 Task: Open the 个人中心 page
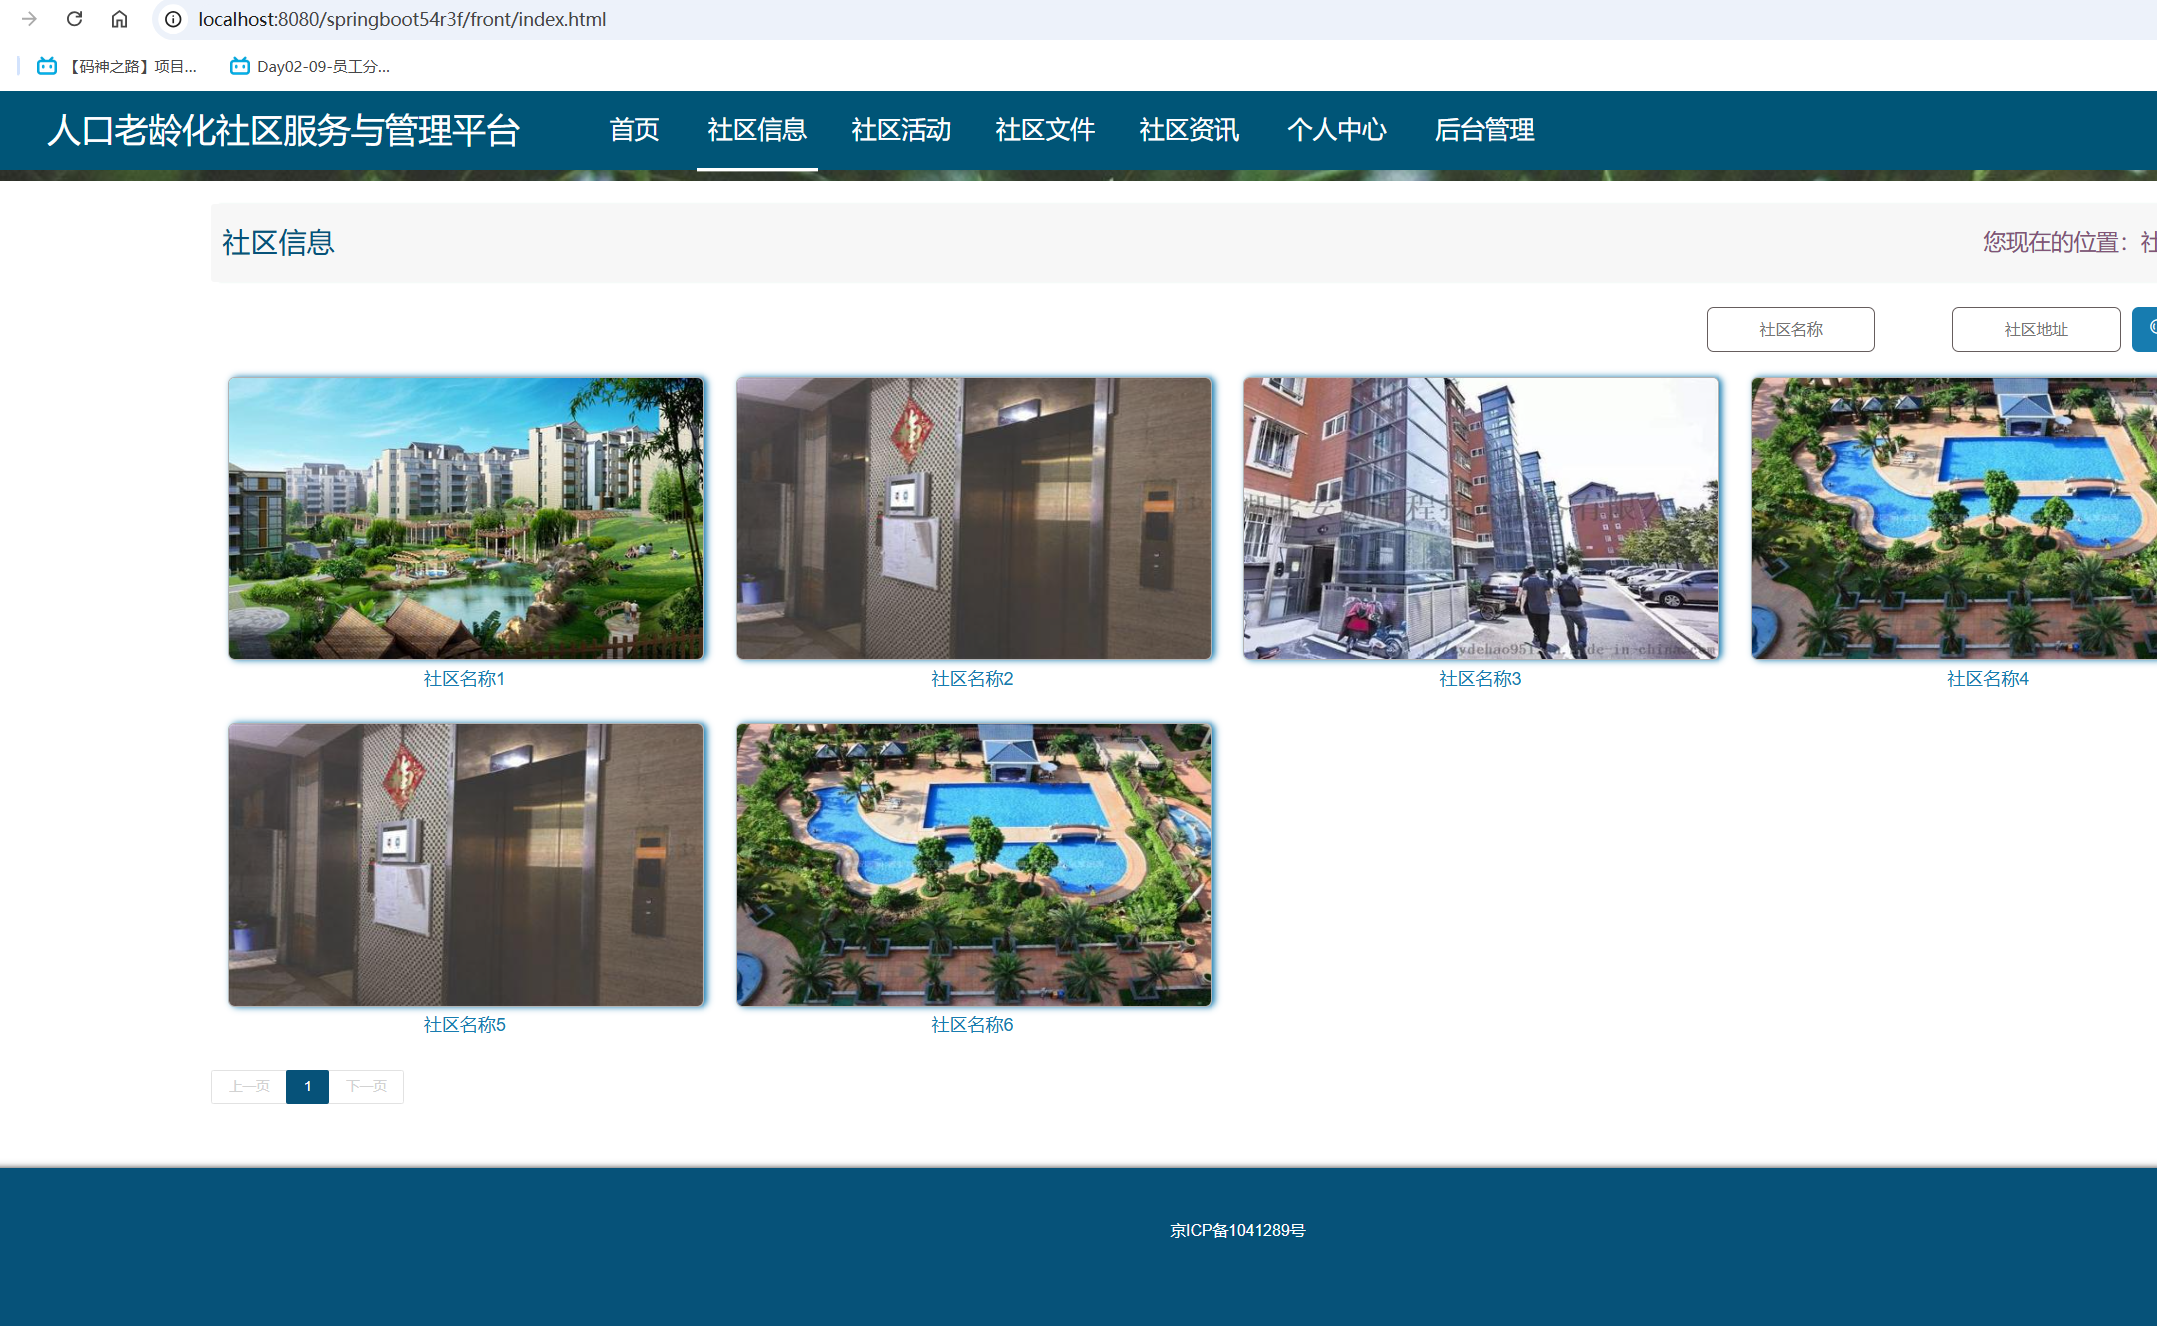(x=1338, y=130)
